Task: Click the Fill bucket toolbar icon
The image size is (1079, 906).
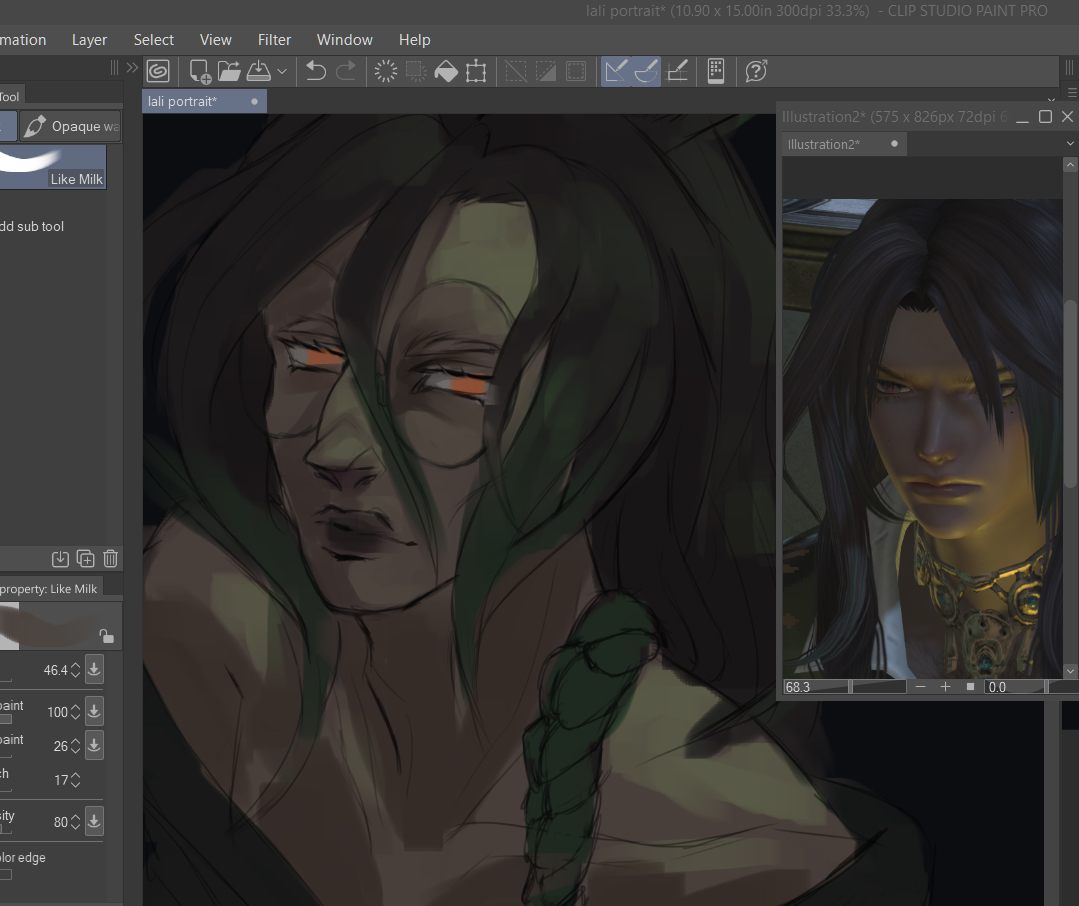Action: (x=446, y=71)
